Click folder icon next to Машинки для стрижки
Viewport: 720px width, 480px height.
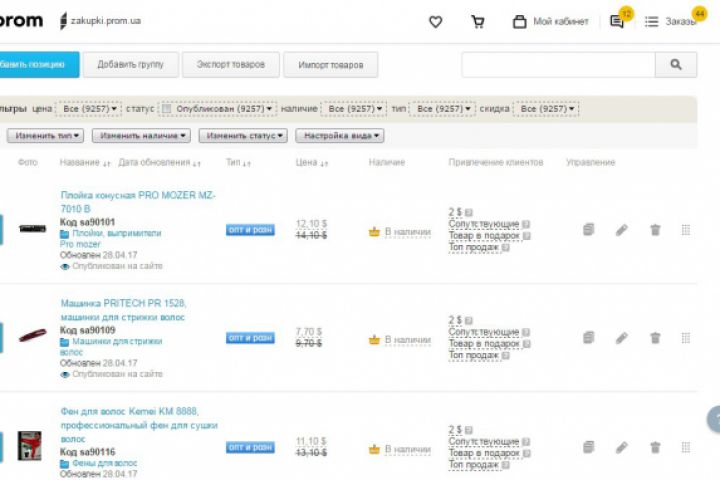64,342
